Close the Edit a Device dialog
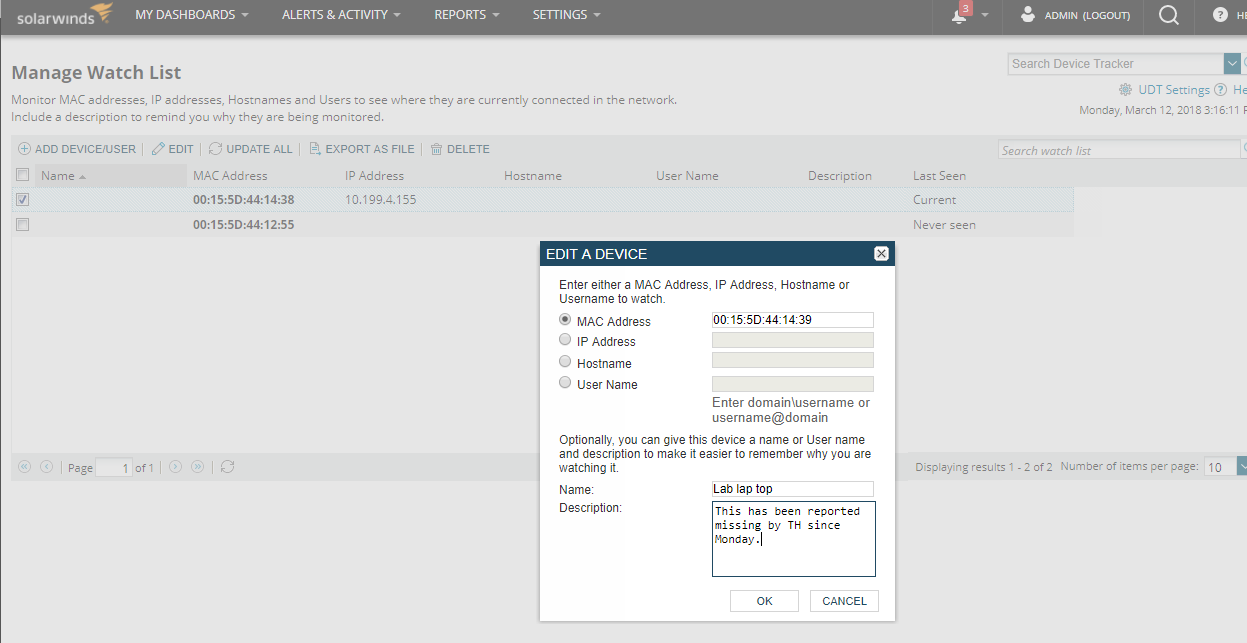Viewport: 1247px width, 643px height. (881, 254)
